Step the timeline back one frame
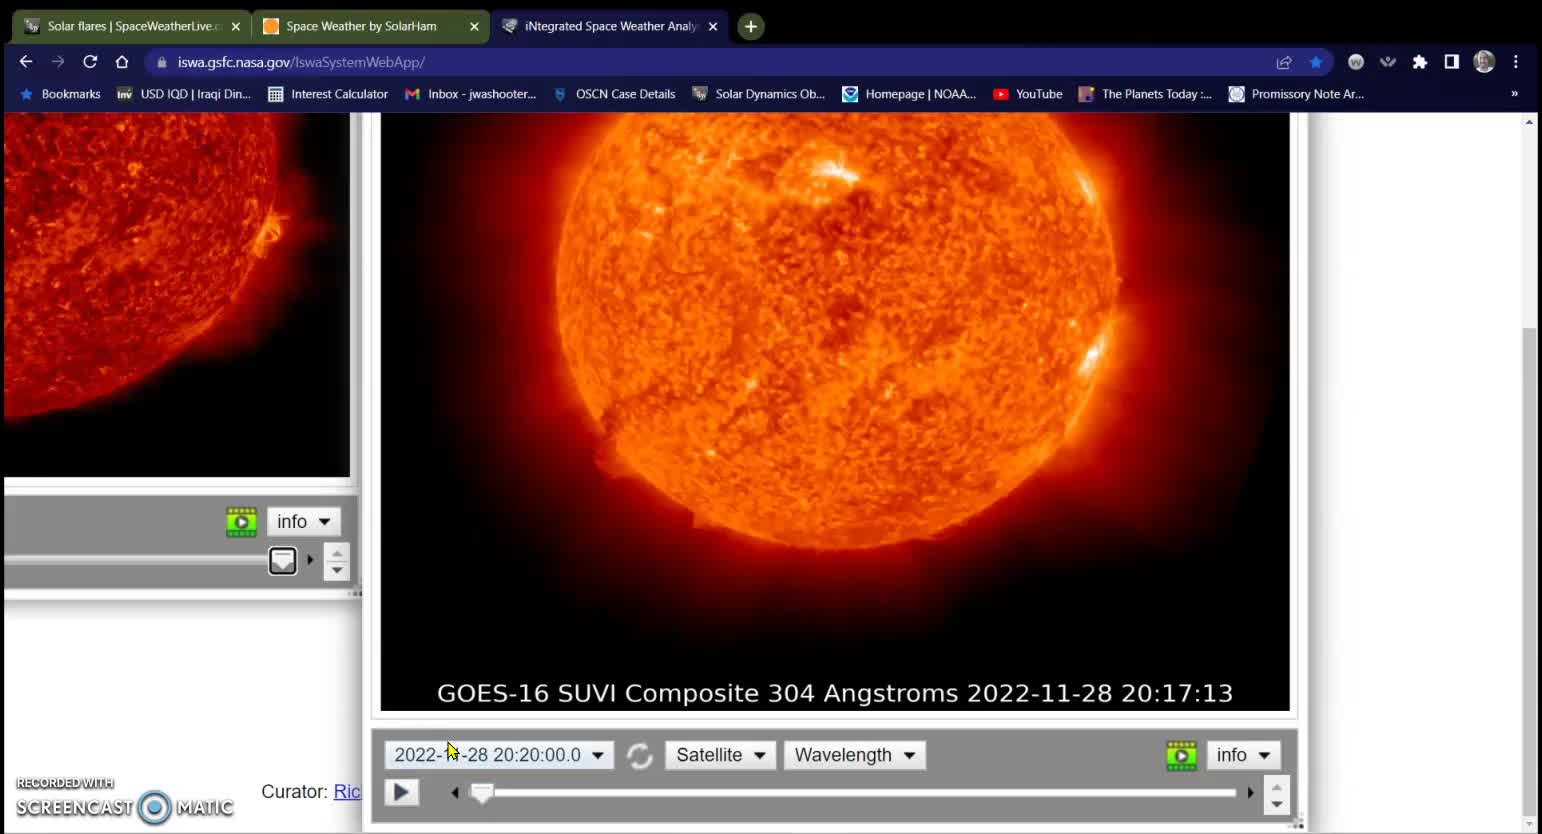 455,793
